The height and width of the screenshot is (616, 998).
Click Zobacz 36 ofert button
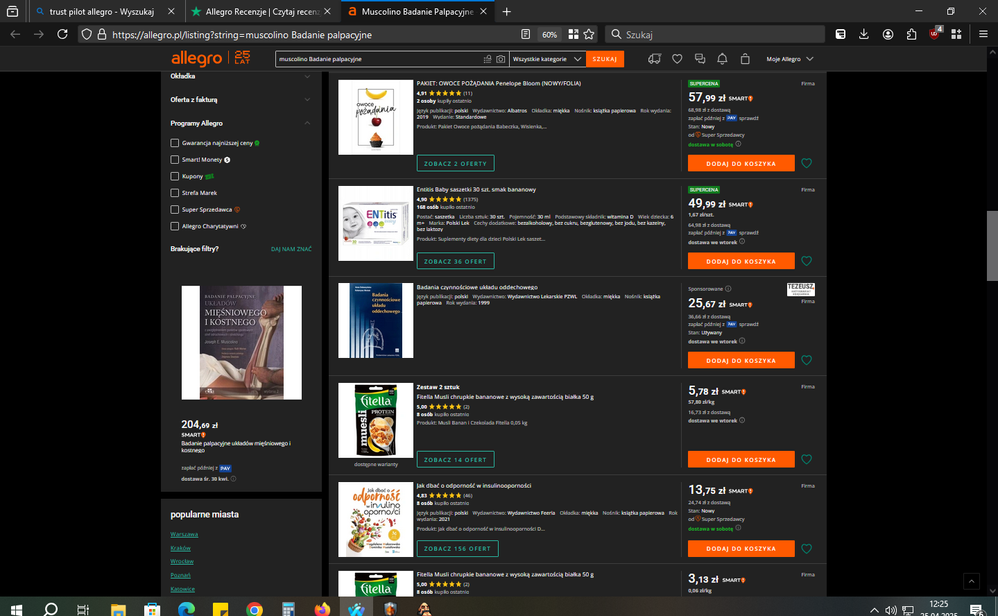(455, 261)
